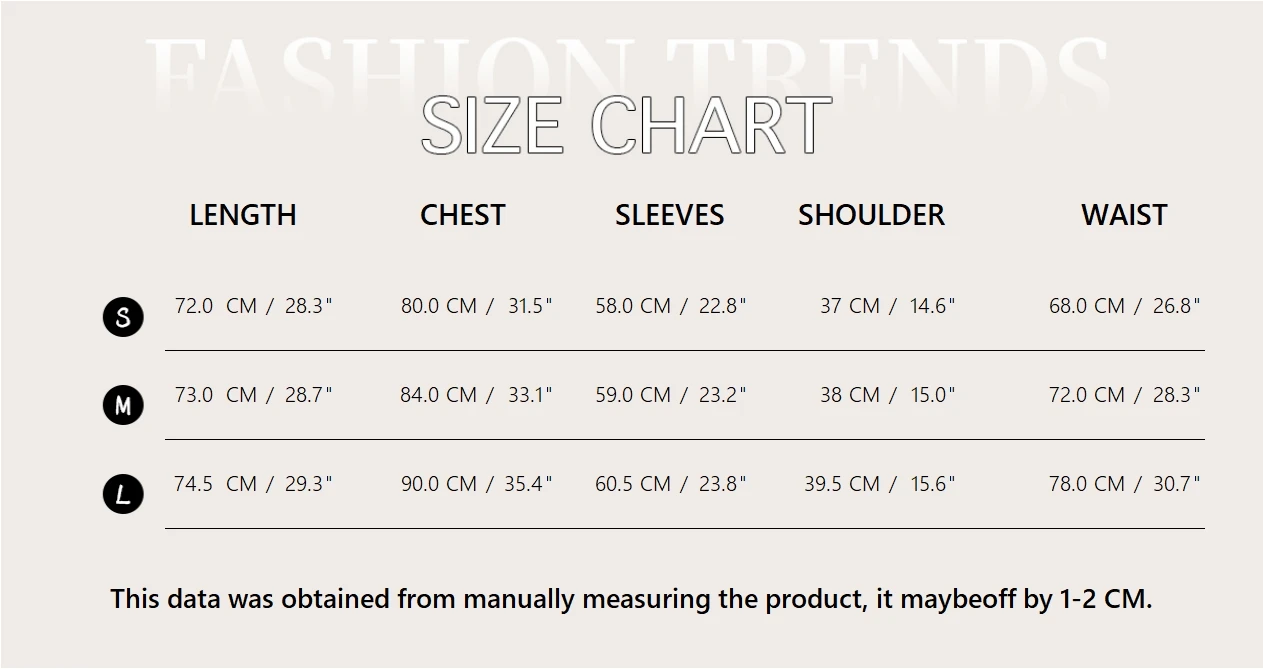The width and height of the screenshot is (1263, 669).
Task: Click the SIZE CHART title text
Action: [x=626, y=126]
